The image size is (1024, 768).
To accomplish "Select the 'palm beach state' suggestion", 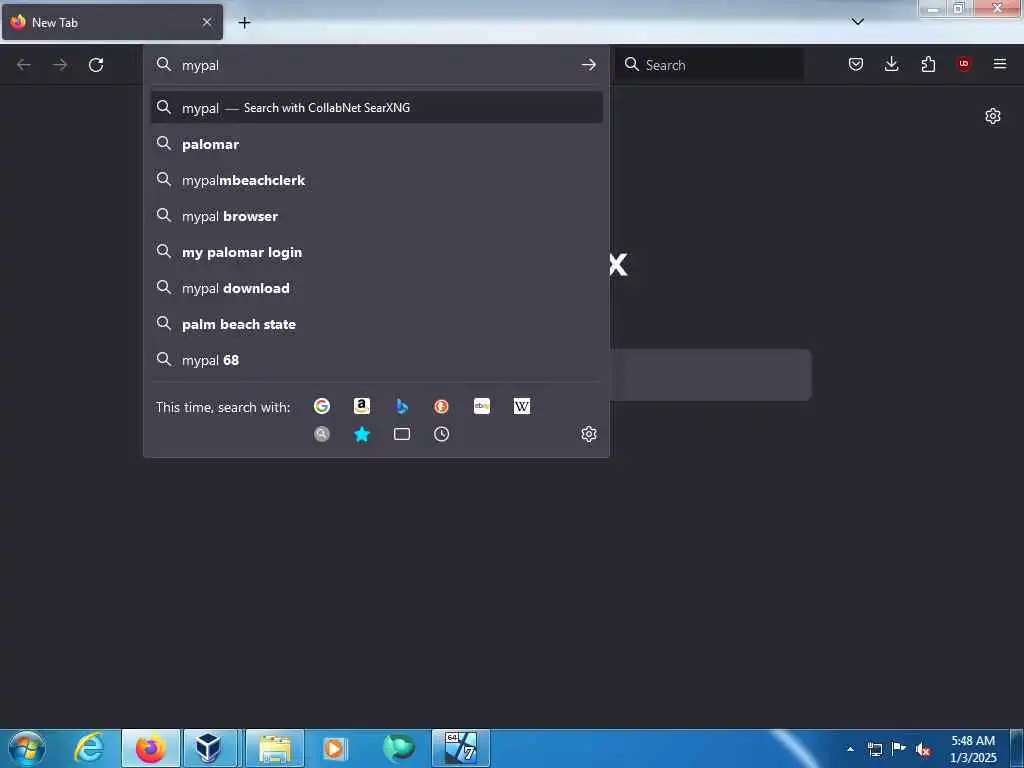I will 377,324.
